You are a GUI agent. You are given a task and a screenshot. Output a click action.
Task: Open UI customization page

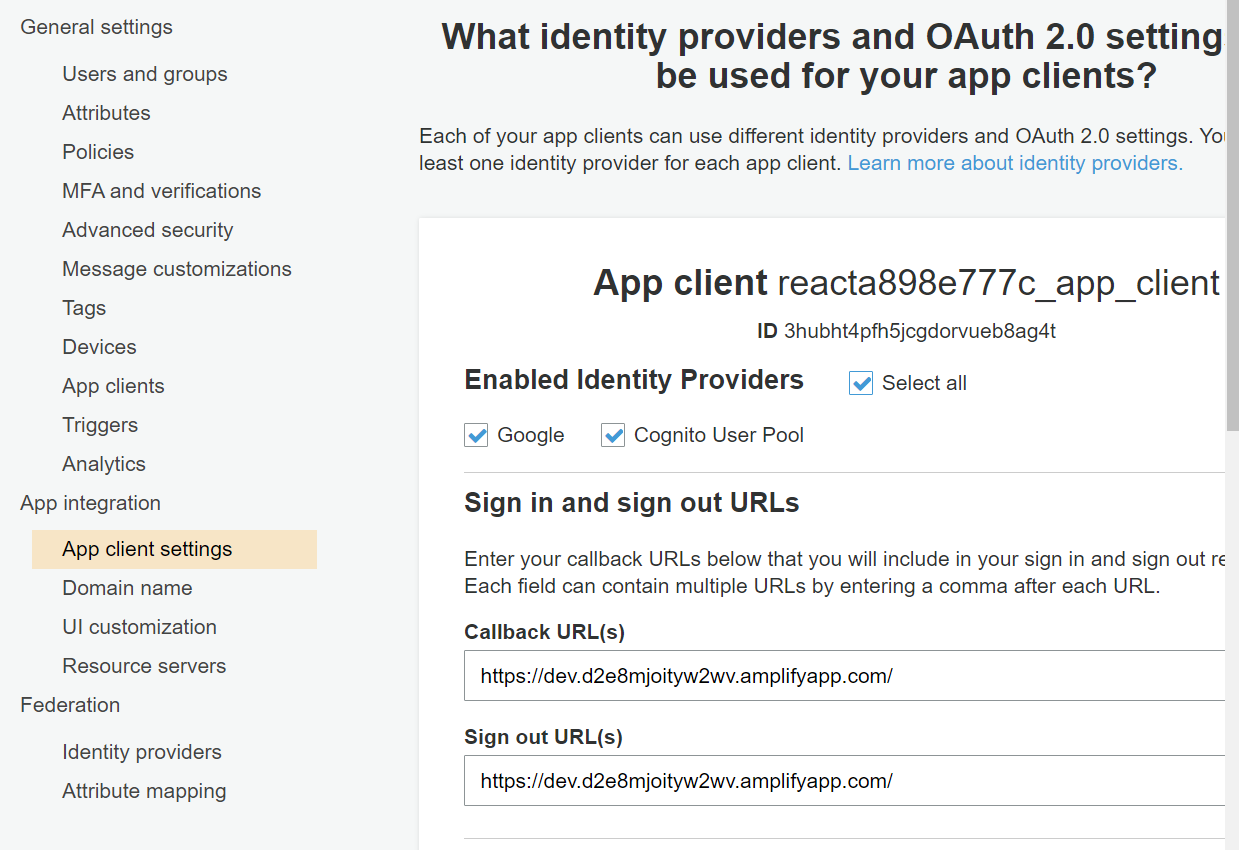coord(139,627)
